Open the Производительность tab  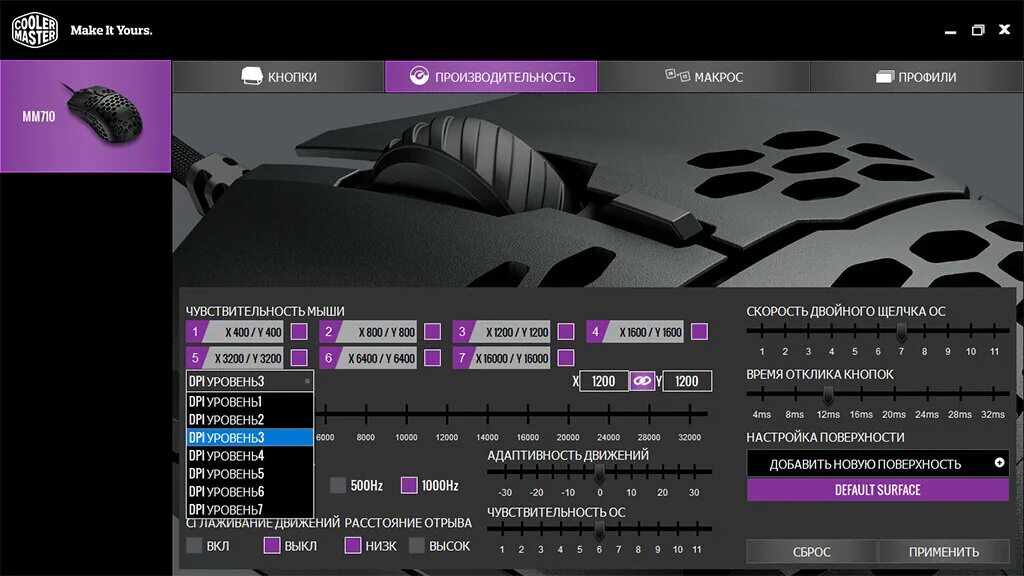491,76
